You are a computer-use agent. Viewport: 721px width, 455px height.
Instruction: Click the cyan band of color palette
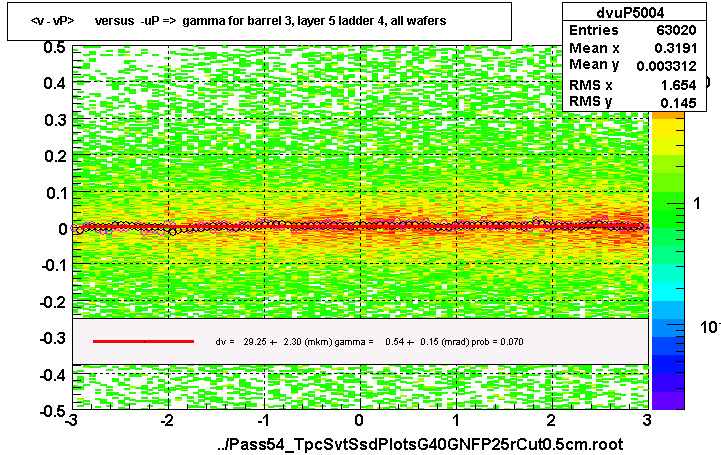(x=668, y=292)
